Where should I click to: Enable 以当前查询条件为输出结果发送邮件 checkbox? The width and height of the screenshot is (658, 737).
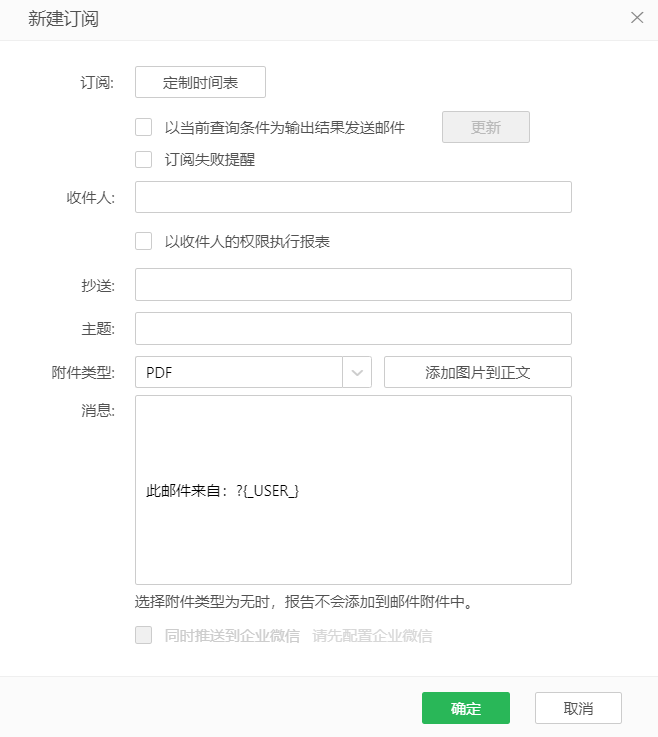pyautogui.click(x=143, y=127)
